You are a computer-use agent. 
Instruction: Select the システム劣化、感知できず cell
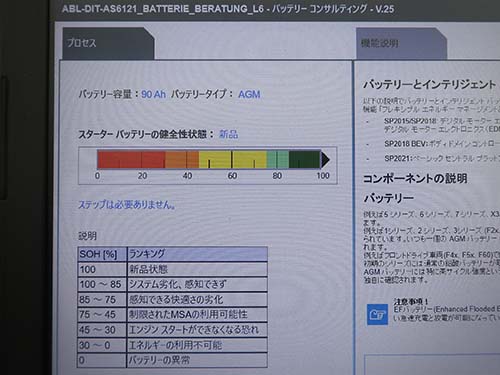tap(197, 284)
